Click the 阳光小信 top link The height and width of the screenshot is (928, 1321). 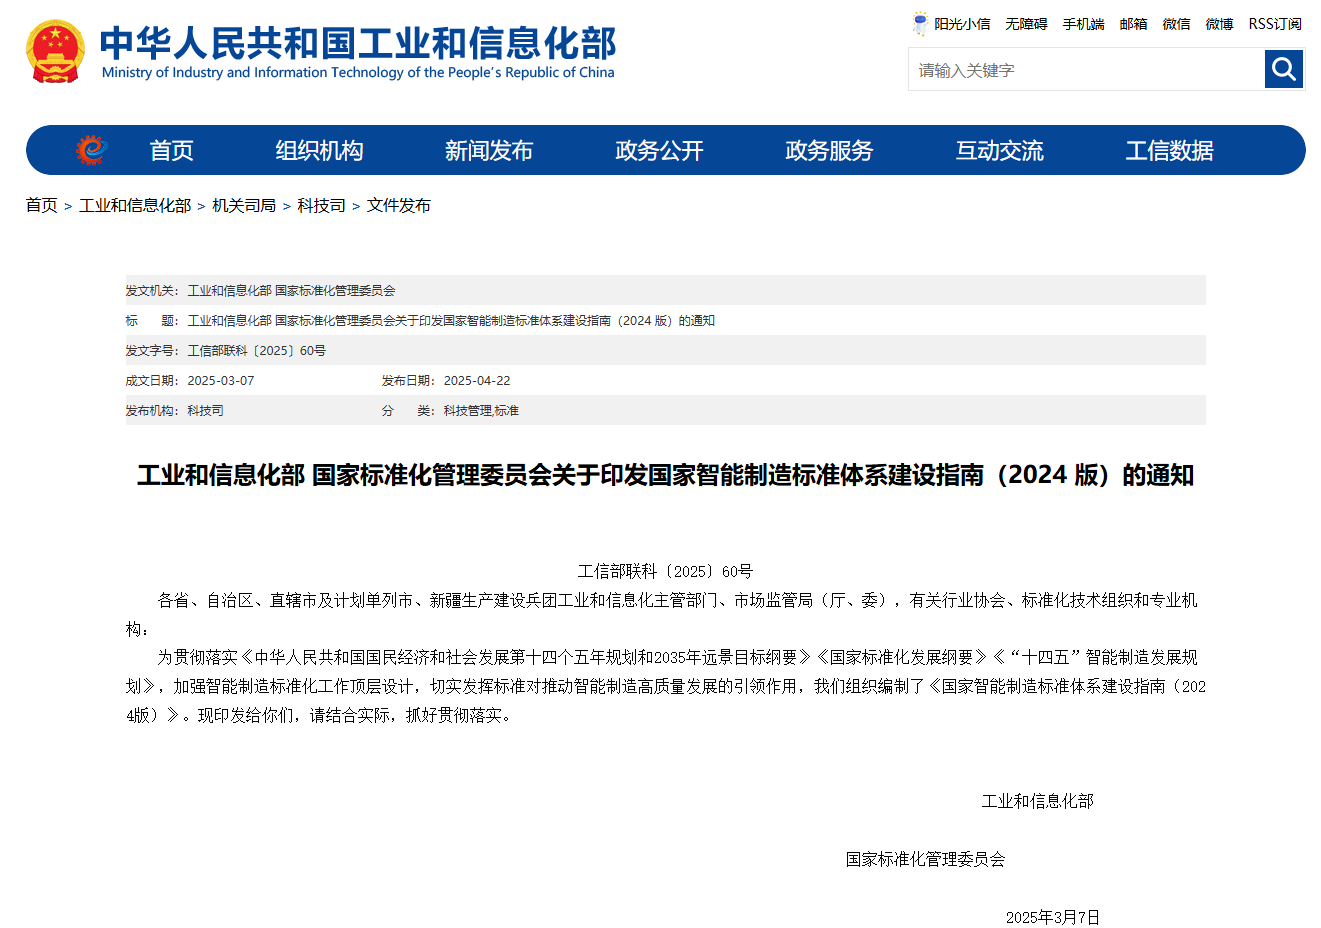point(962,24)
